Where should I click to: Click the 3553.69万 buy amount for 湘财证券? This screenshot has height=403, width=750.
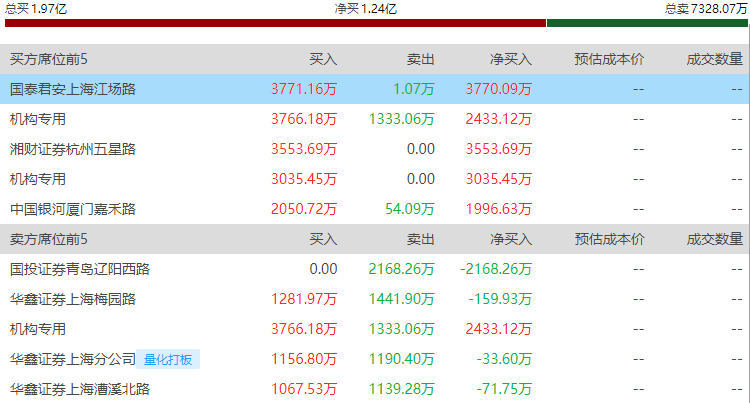tap(304, 149)
